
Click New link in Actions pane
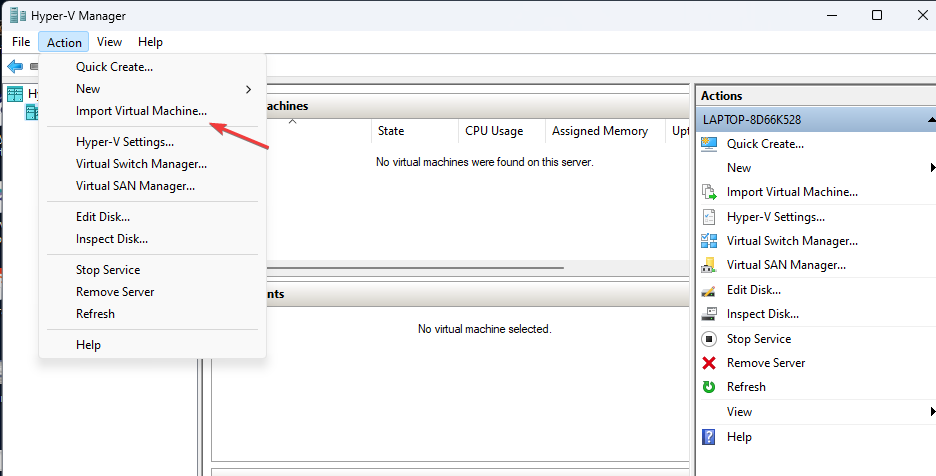coord(738,168)
